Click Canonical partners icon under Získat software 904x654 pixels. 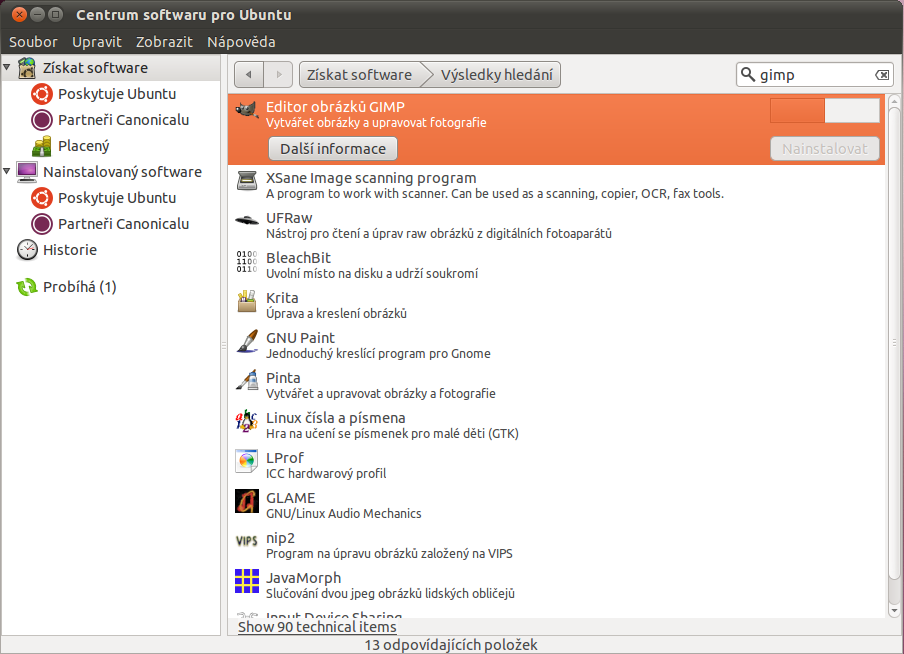tap(42, 120)
